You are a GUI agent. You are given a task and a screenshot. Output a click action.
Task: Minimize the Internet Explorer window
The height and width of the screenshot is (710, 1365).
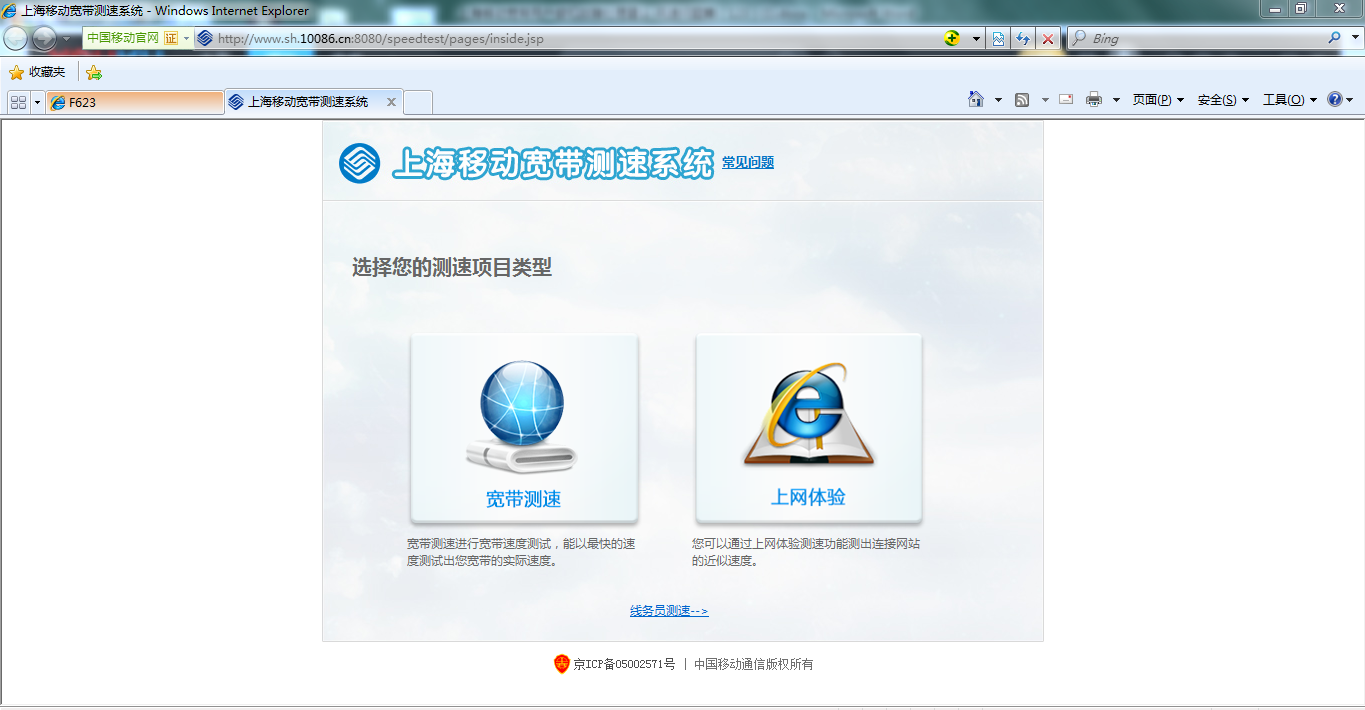pos(1275,9)
